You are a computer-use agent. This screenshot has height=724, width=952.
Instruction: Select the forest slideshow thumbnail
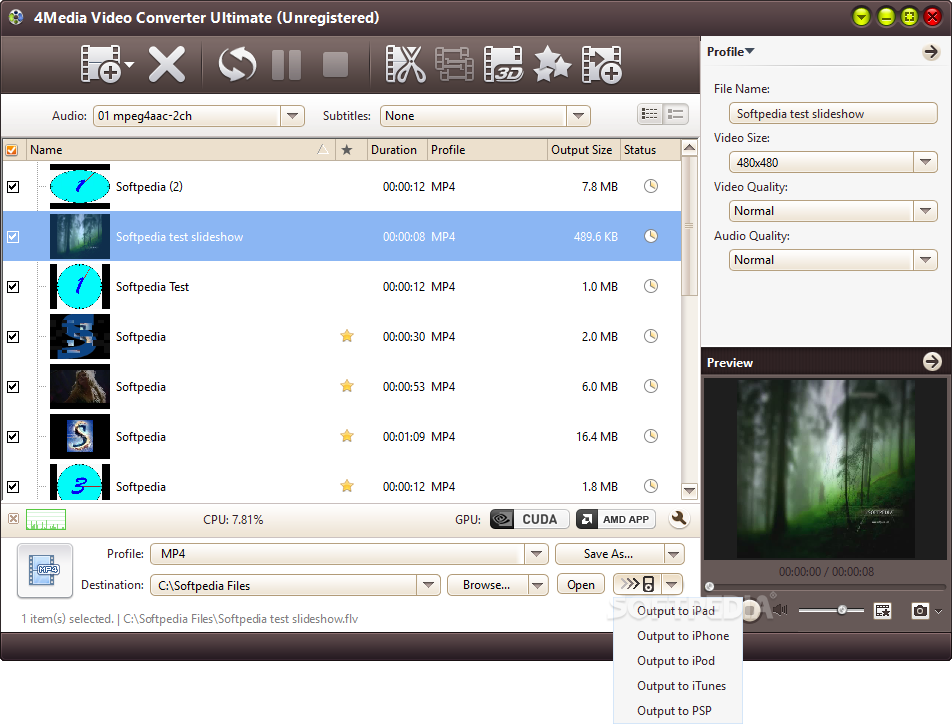click(x=80, y=236)
